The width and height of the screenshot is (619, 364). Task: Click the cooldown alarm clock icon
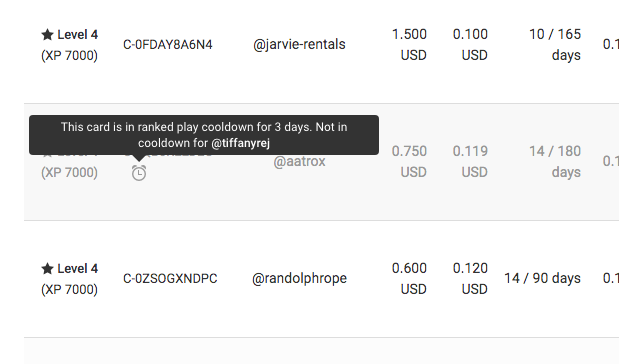click(139, 173)
